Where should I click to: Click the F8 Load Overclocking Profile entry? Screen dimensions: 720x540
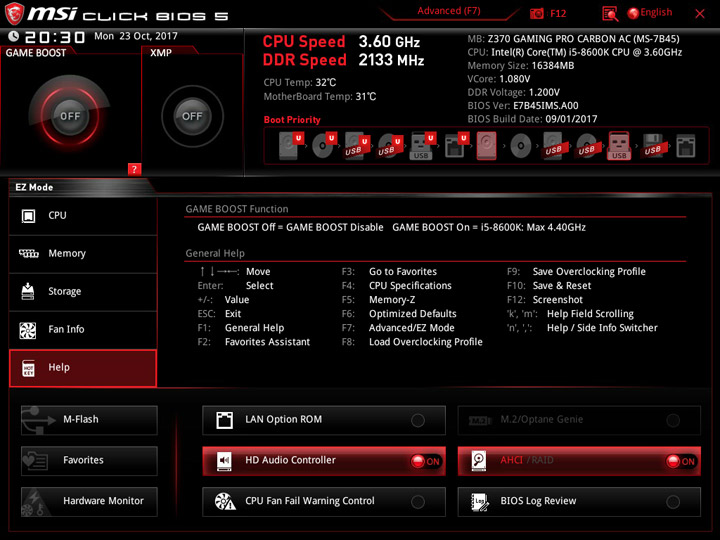(412, 342)
